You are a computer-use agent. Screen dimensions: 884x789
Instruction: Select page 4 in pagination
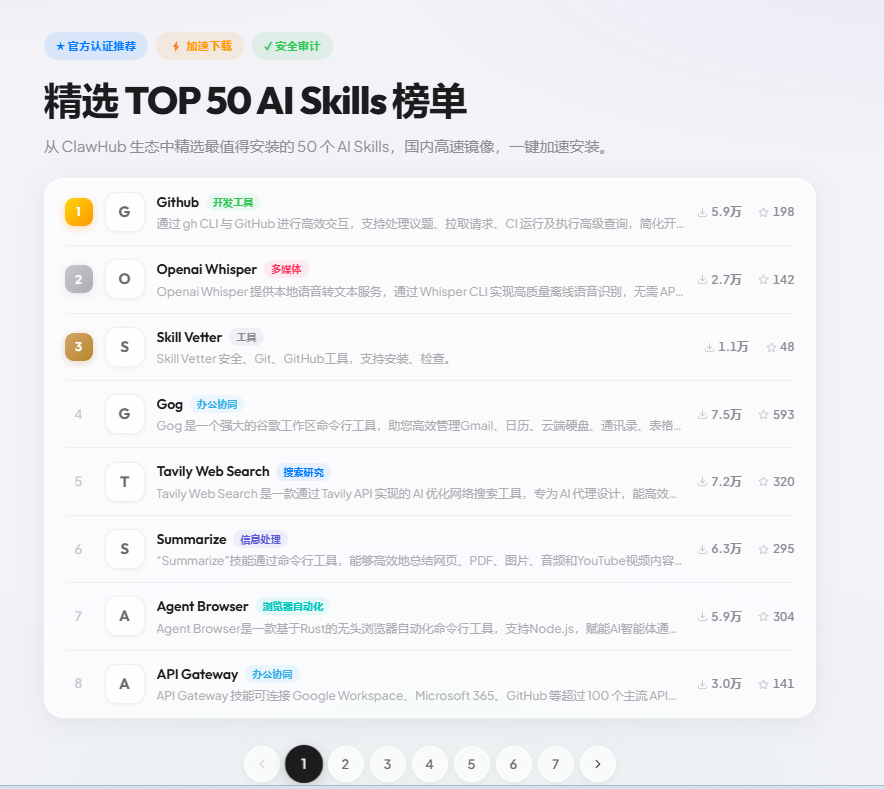click(430, 764)
